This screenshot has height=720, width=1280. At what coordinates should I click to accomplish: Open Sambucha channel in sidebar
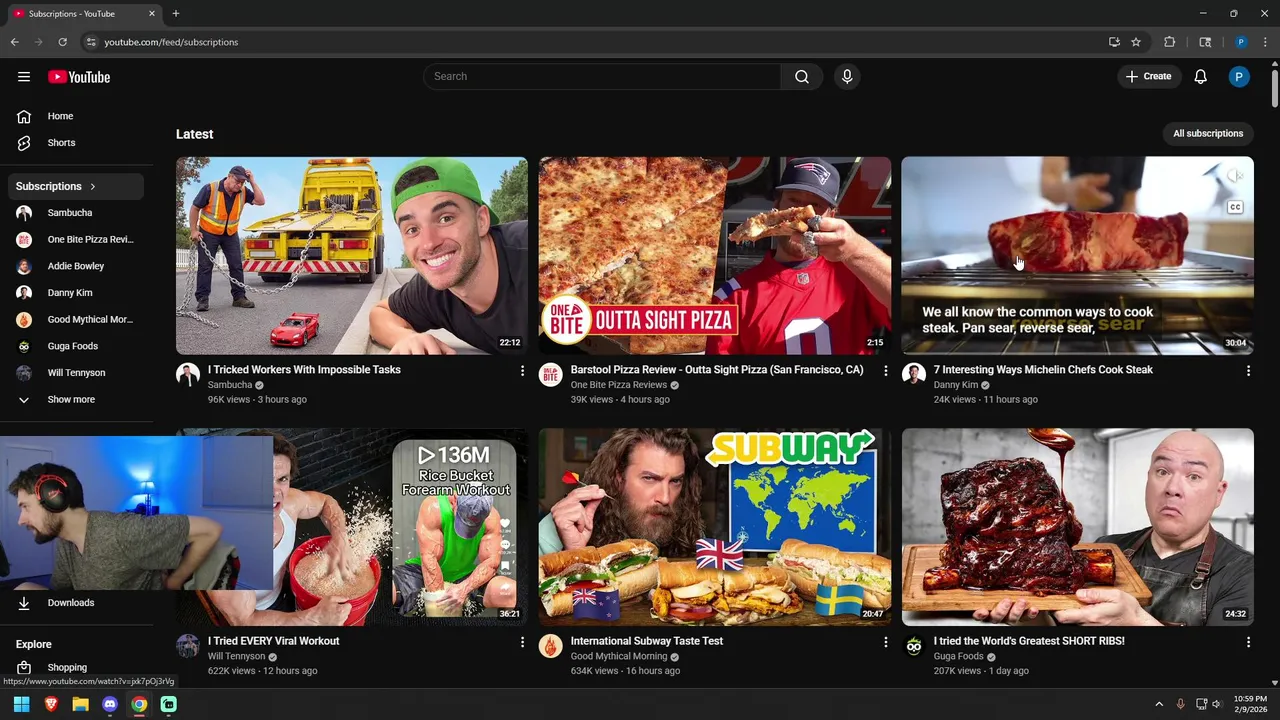pyautogui.click(x=72, y=213)
